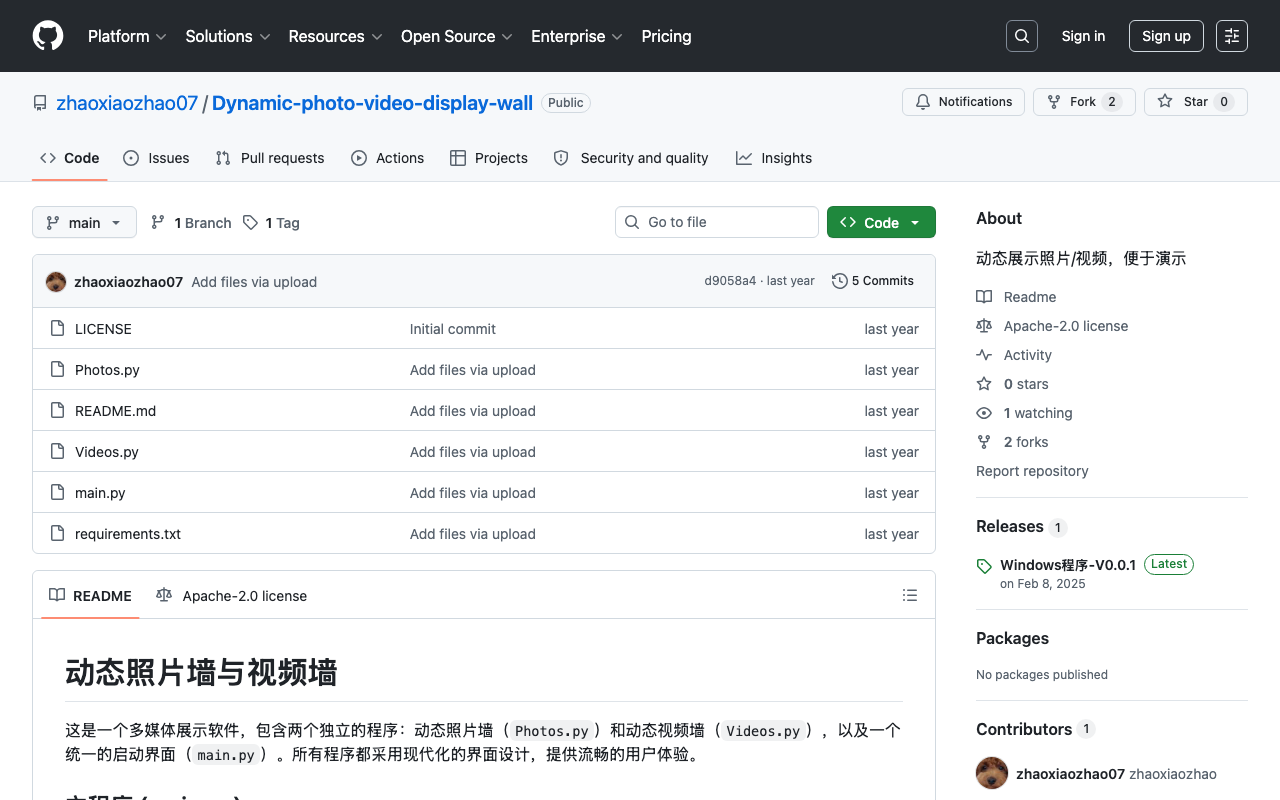Open README outline list icon
The width and height of the screenshot is (1280, 800).
910,595
